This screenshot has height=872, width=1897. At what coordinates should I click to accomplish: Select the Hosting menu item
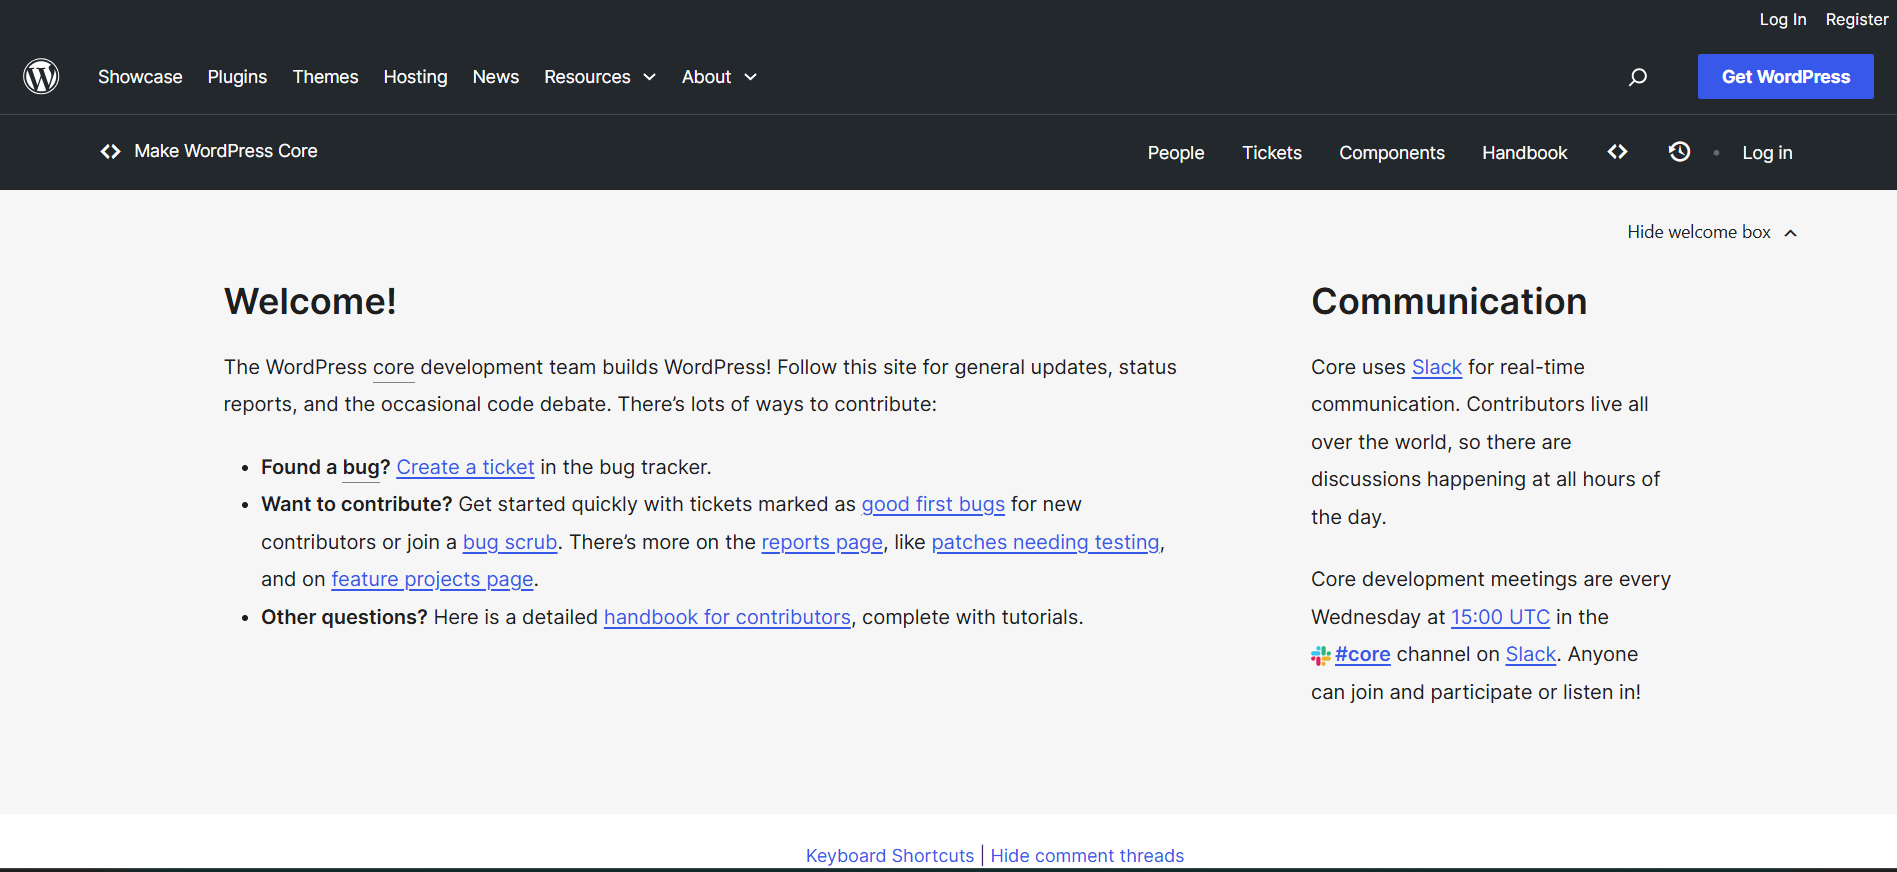pos(415,77)
